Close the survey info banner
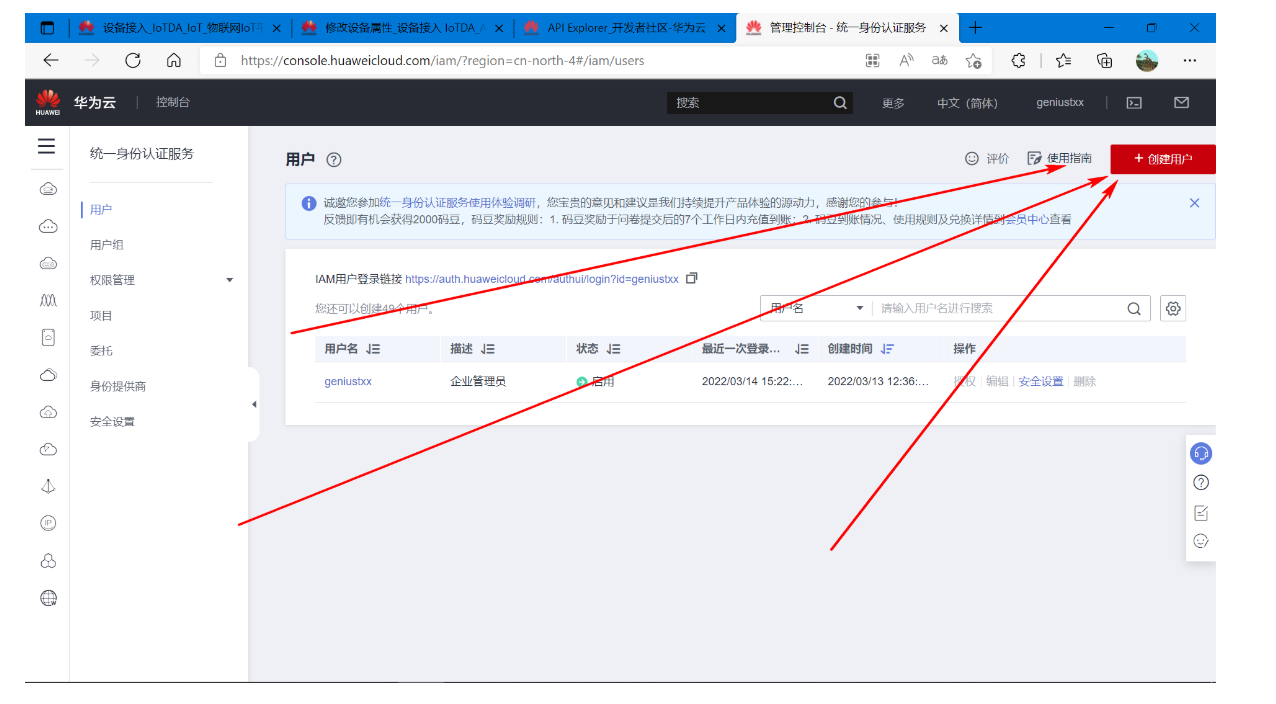This screenshot has height=704, width=1276. coord(1194,203)
